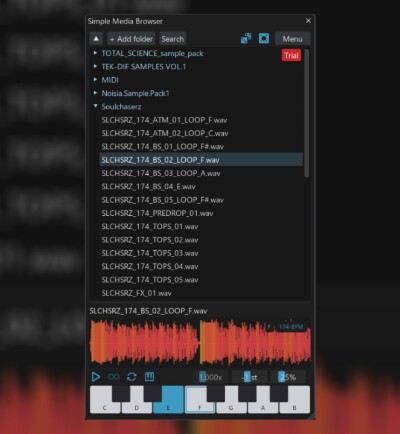The height and width of the screenshot is (434, 400).
Task: Select SLCHSRZ_174_PREDROP_01.wav file
Action: click(x=157, y=213)
